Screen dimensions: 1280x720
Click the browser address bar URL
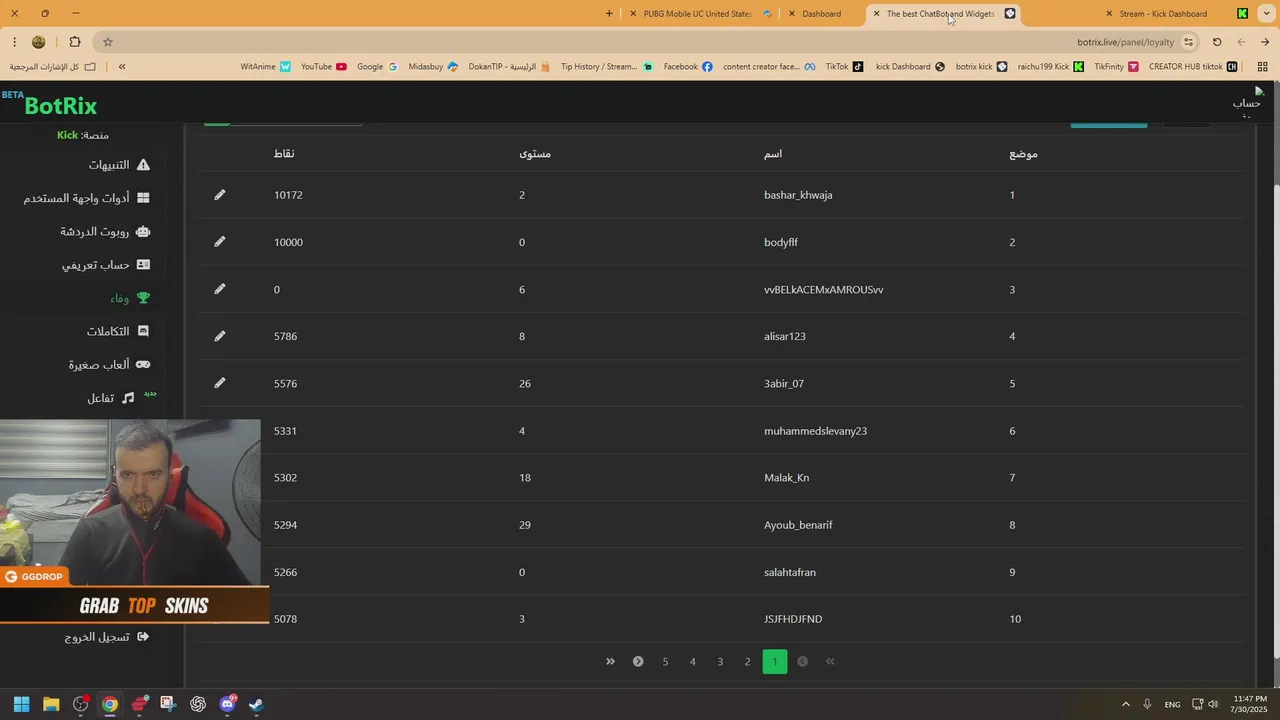pyautogui.click(x=1125, y=42)
